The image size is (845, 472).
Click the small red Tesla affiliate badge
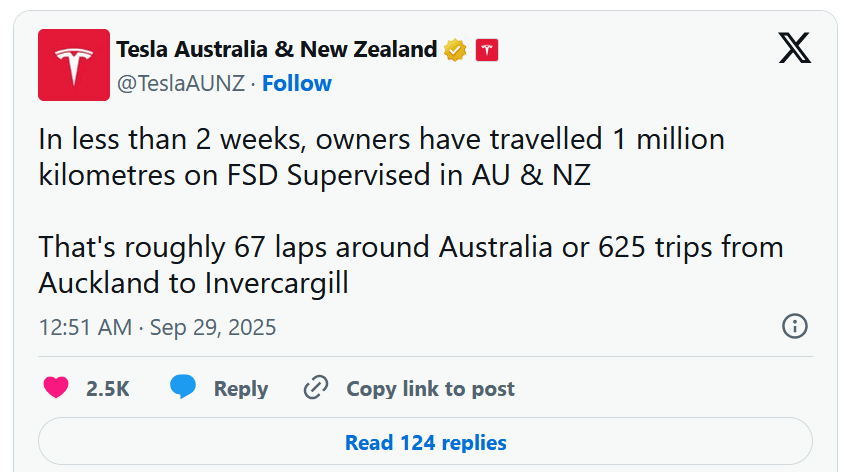coord(486,49)
